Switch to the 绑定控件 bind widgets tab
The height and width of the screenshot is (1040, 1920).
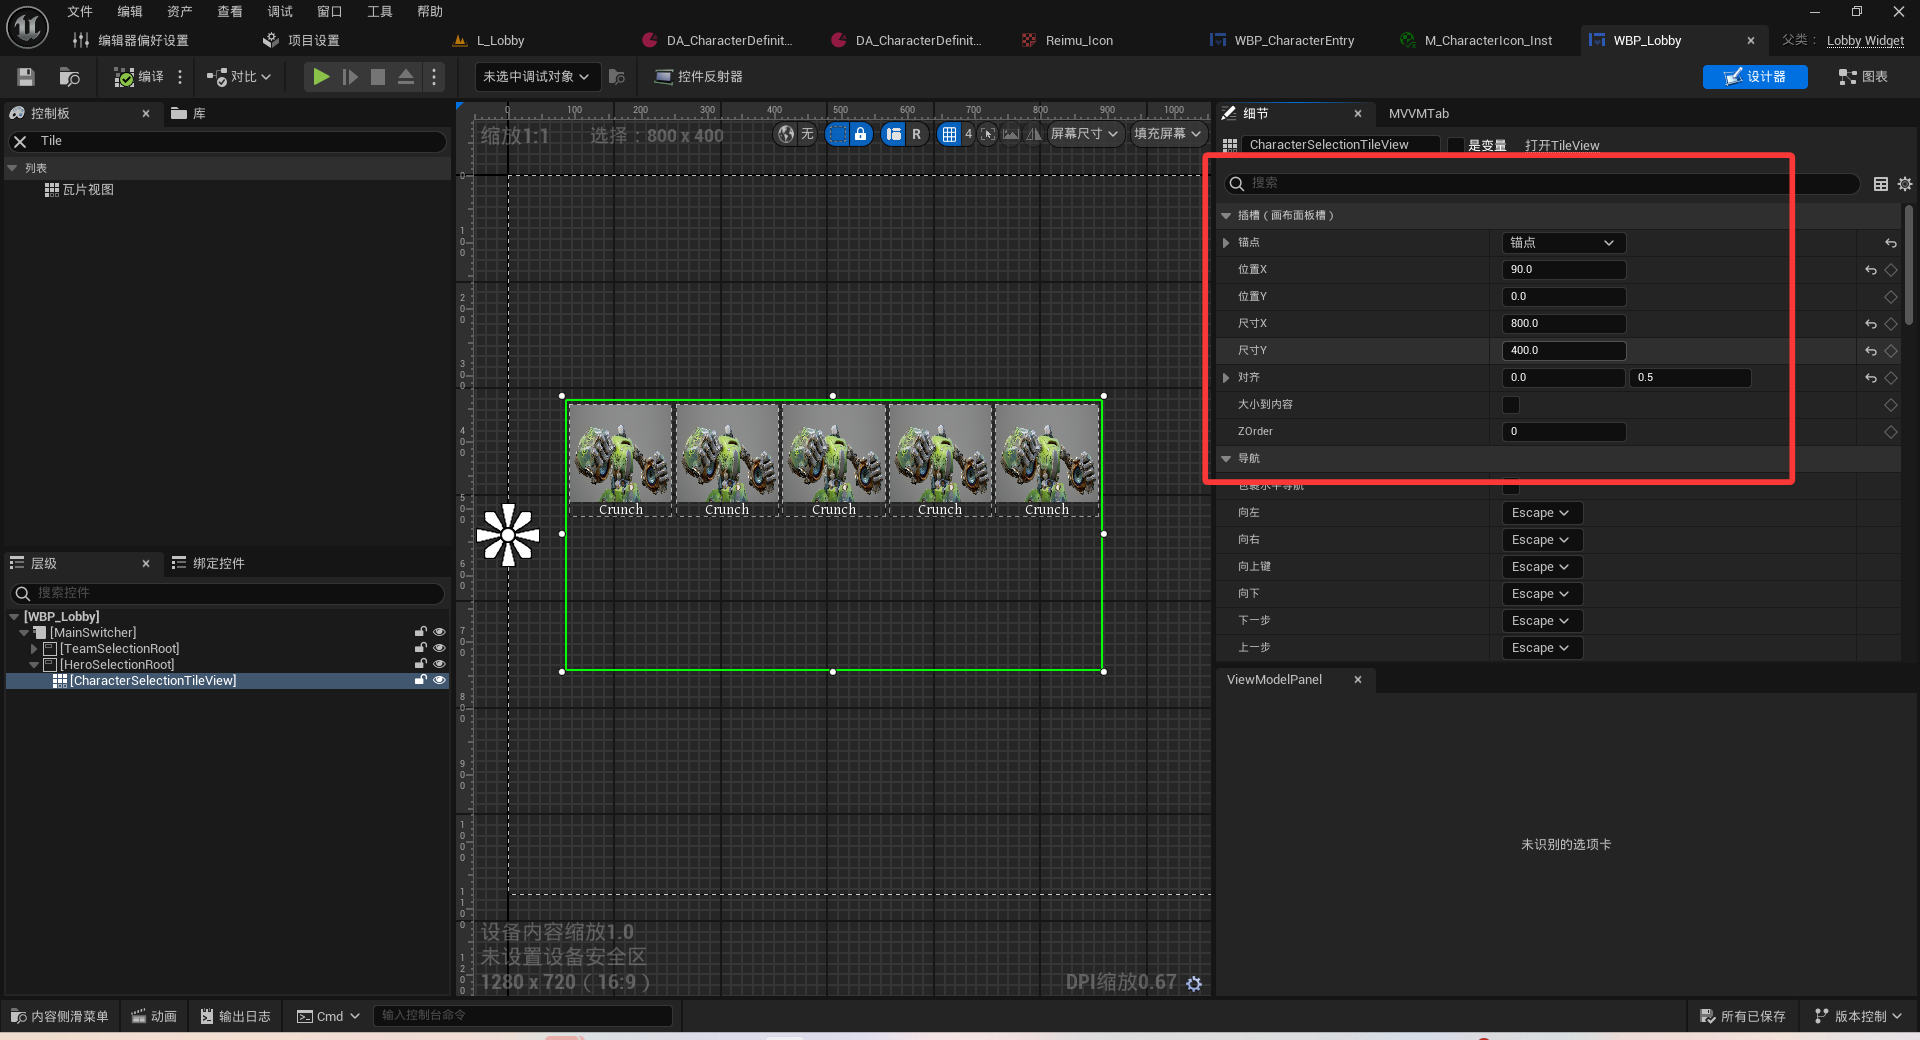point(208,564)
